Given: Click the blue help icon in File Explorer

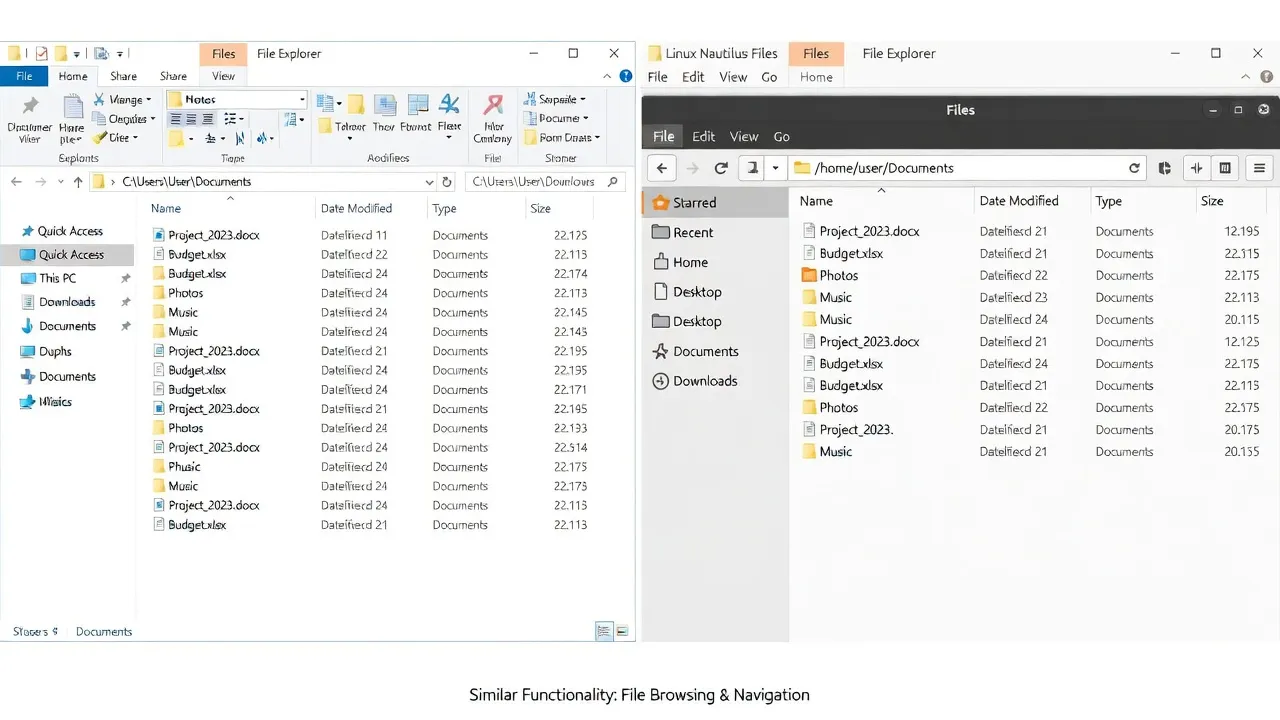Looking at the screenshot, I should pyautogui.click(x=626, y=76).
